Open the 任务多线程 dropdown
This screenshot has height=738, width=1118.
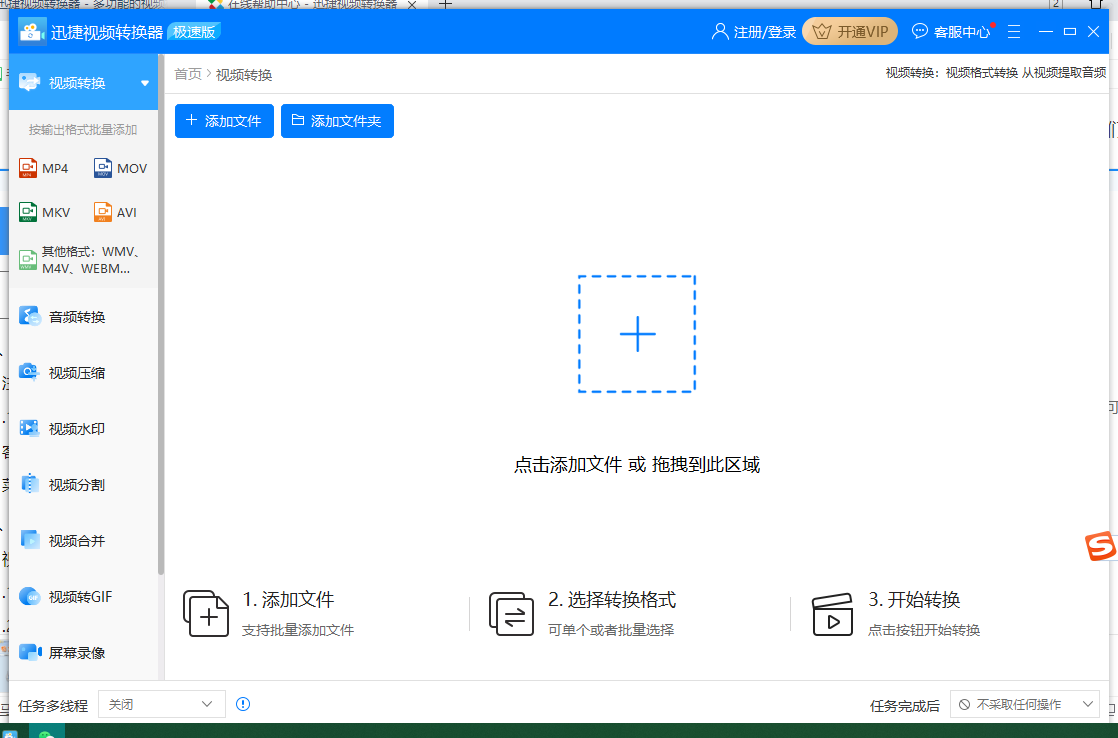161,704
